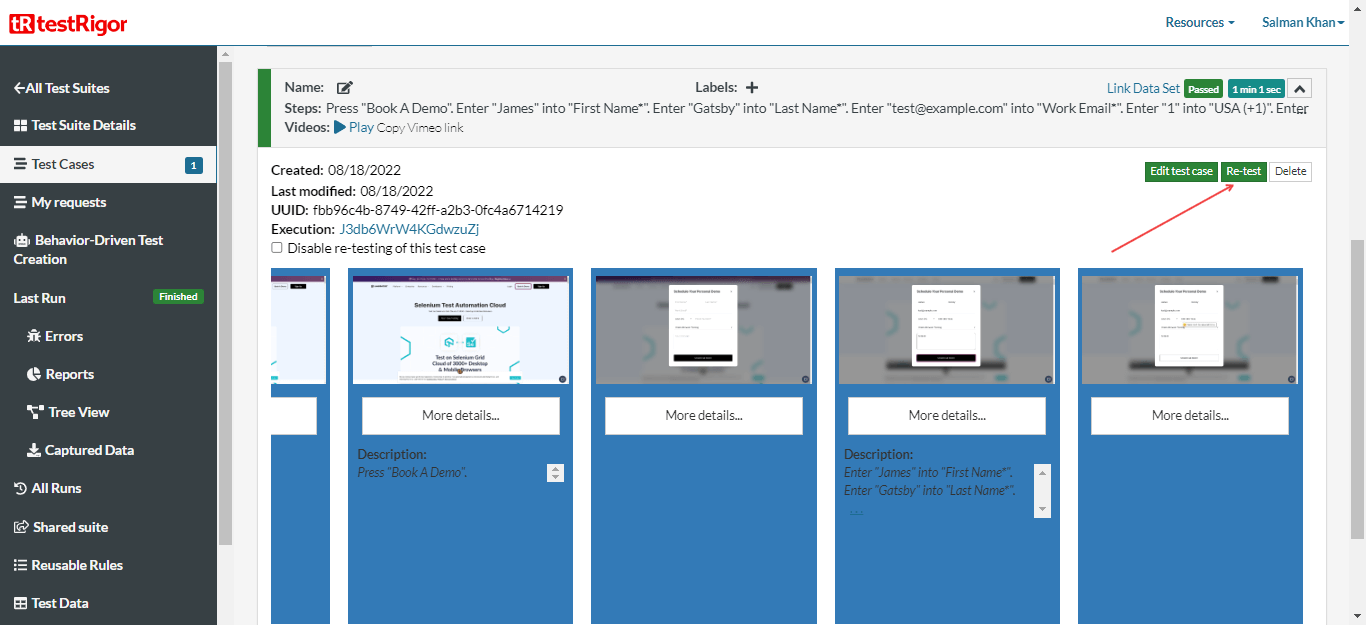Open the Resources dropdown
The image size is (1366, 625).
click(1198, 21)
